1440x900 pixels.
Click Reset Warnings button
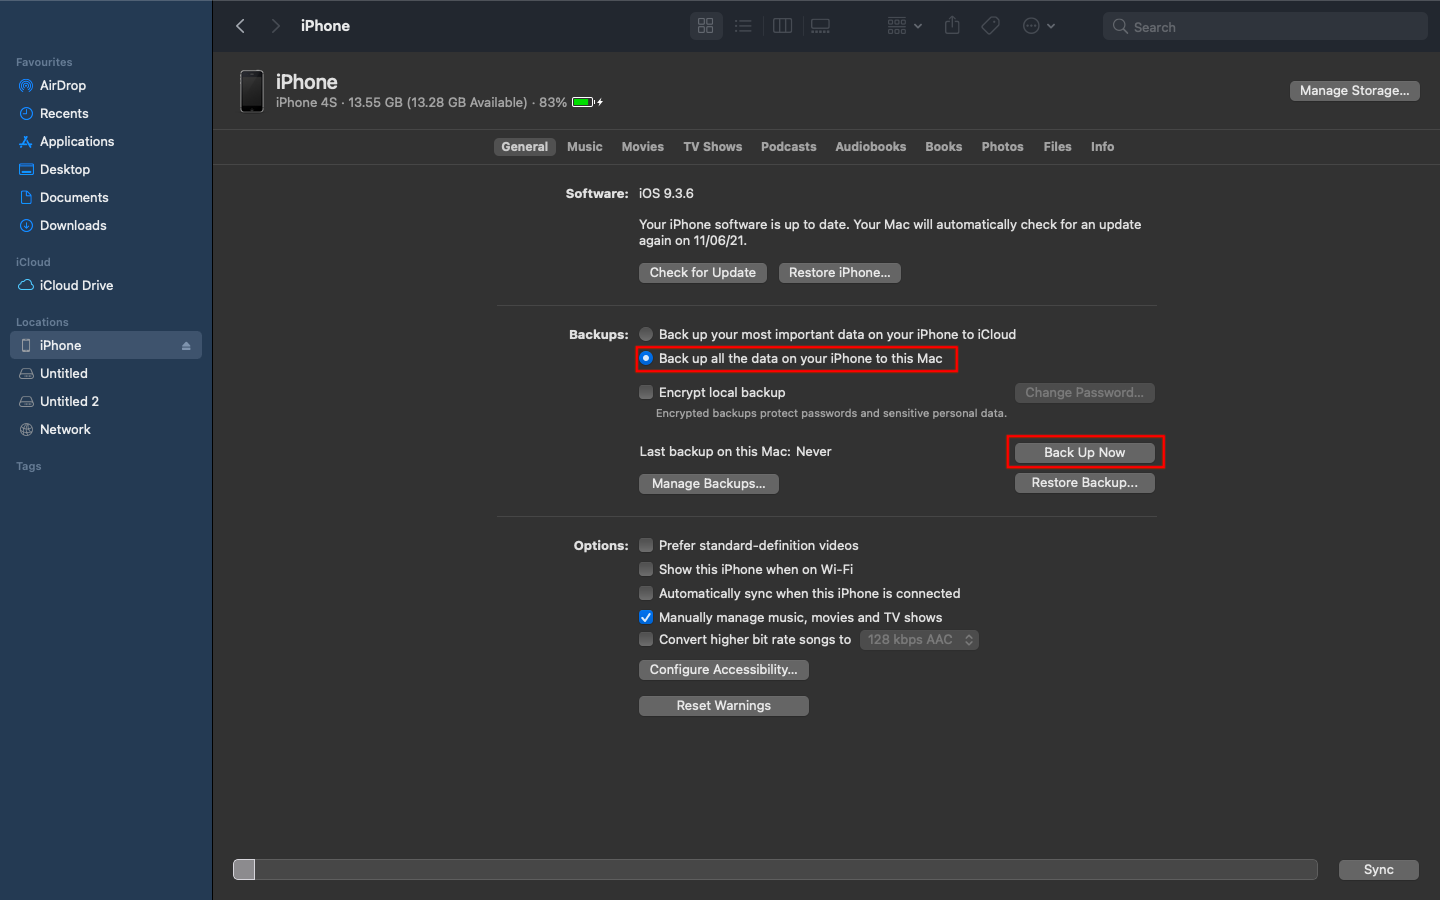724,706
